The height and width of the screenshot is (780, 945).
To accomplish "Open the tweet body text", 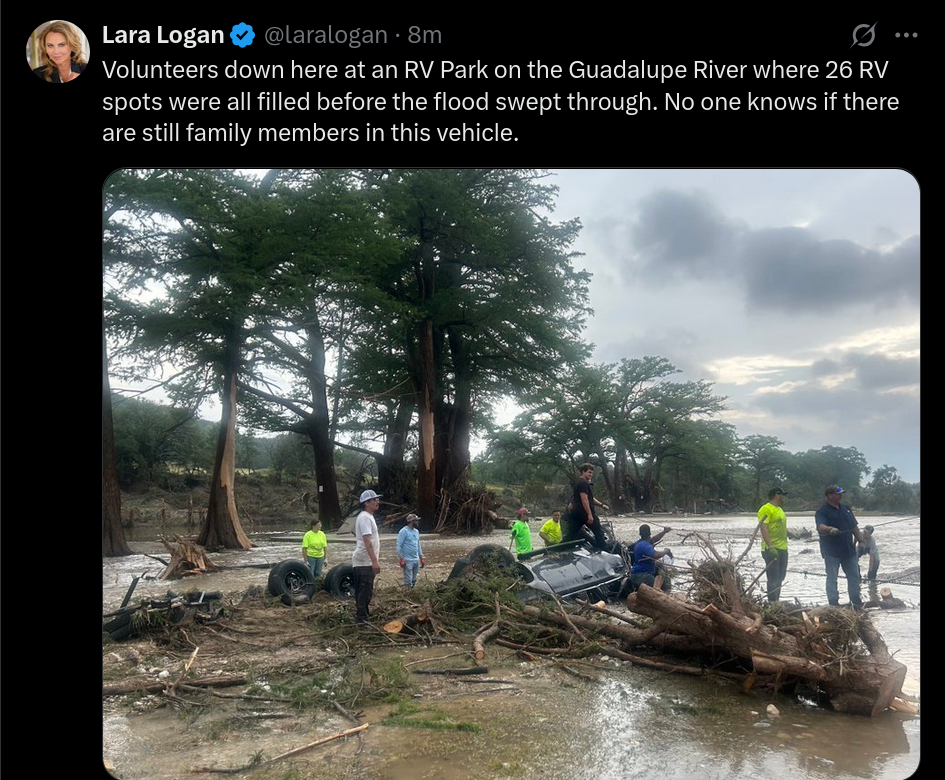I will (500, 101).
